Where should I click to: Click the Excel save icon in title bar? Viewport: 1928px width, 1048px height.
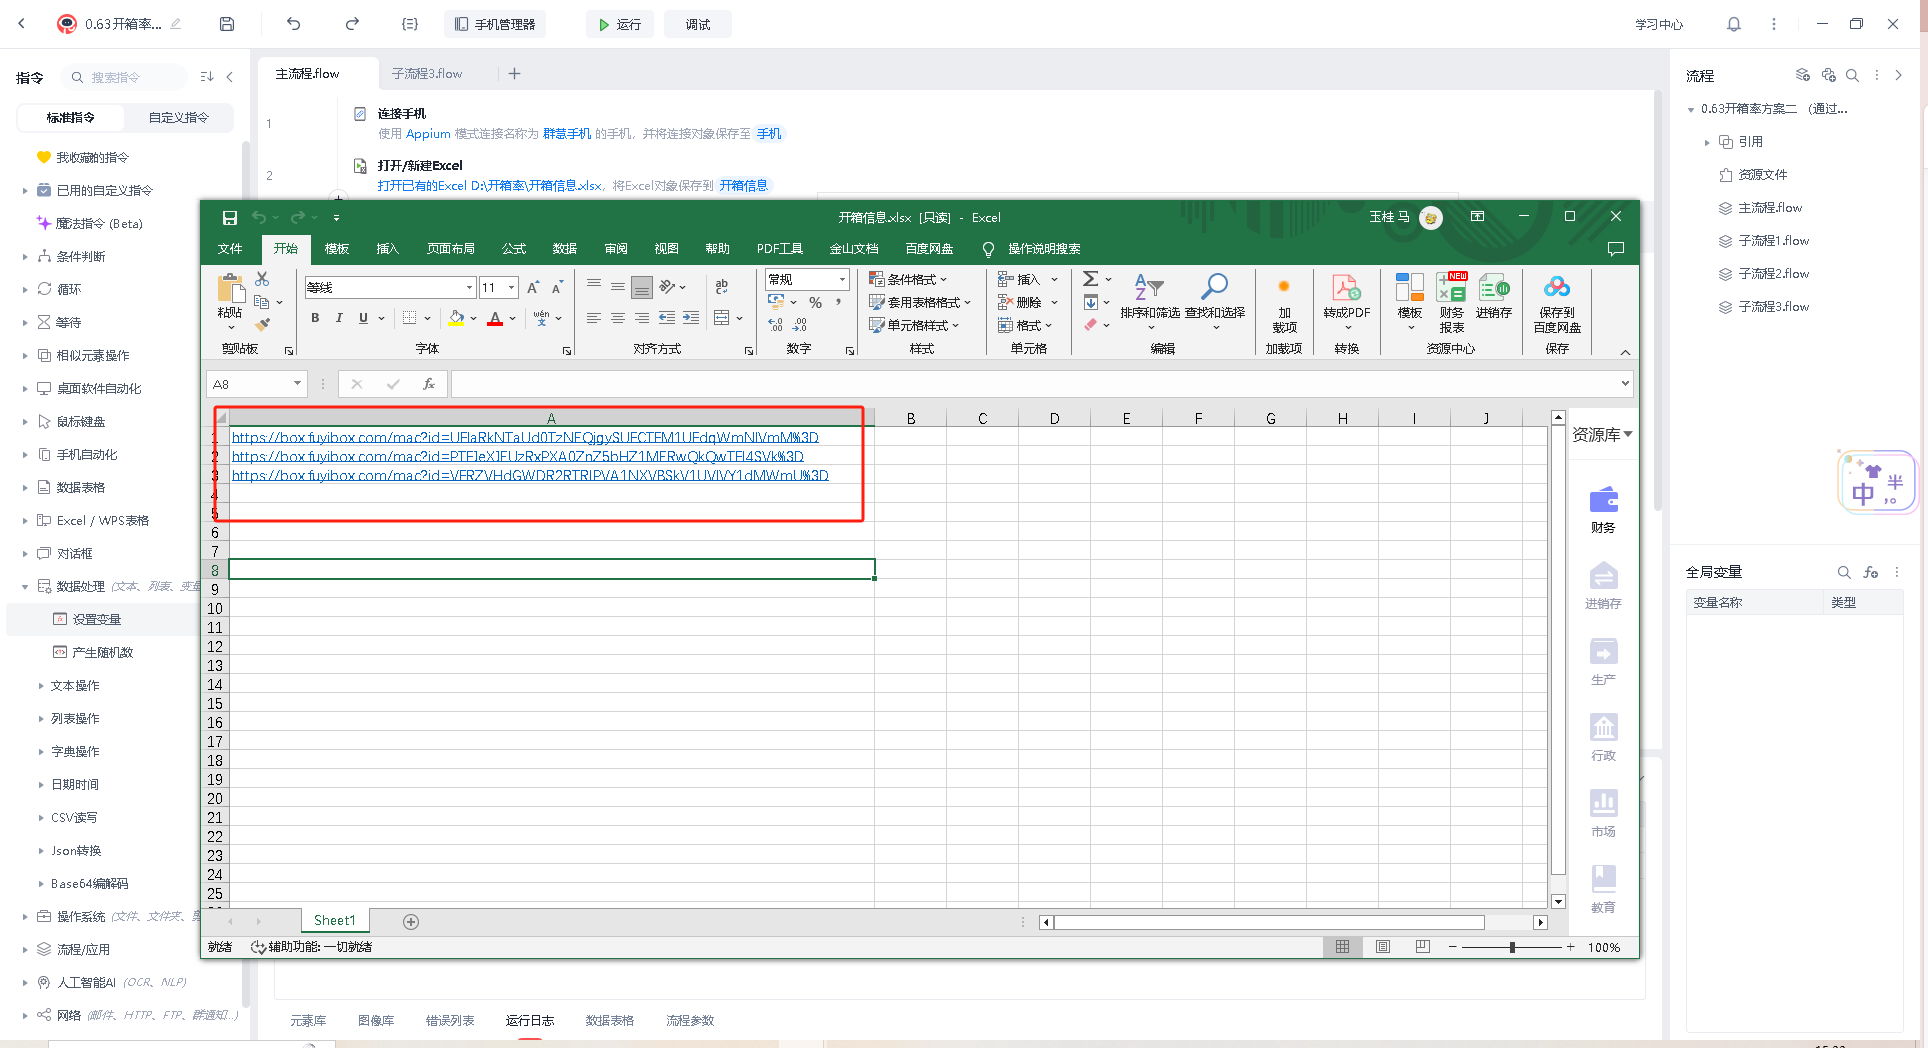229,218
